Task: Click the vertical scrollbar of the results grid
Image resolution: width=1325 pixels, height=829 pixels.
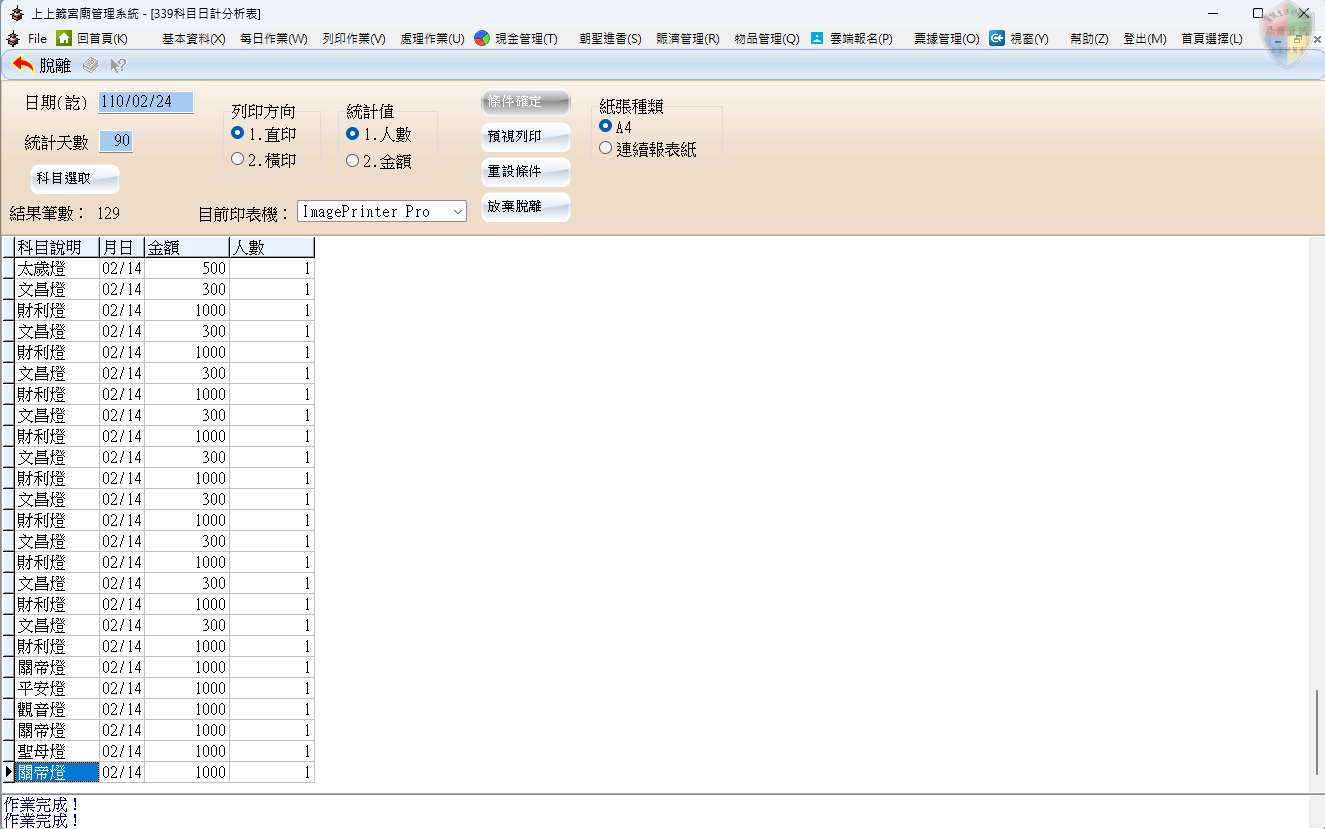Action: [1316, 730]
